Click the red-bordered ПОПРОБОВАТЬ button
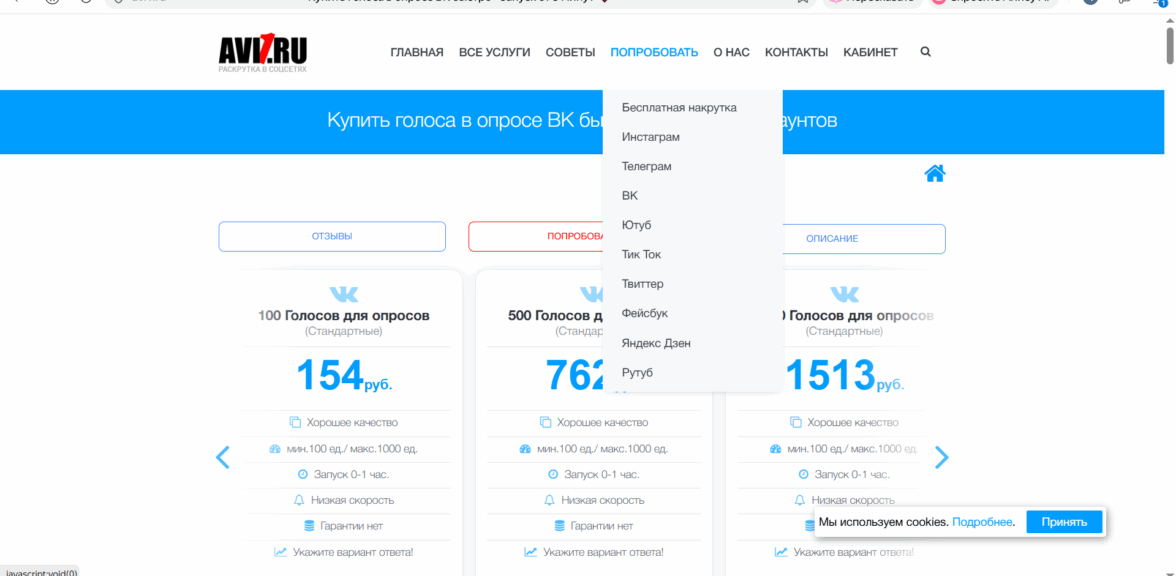The width and height of the screenshot is (1176, 576). point(536,236)
